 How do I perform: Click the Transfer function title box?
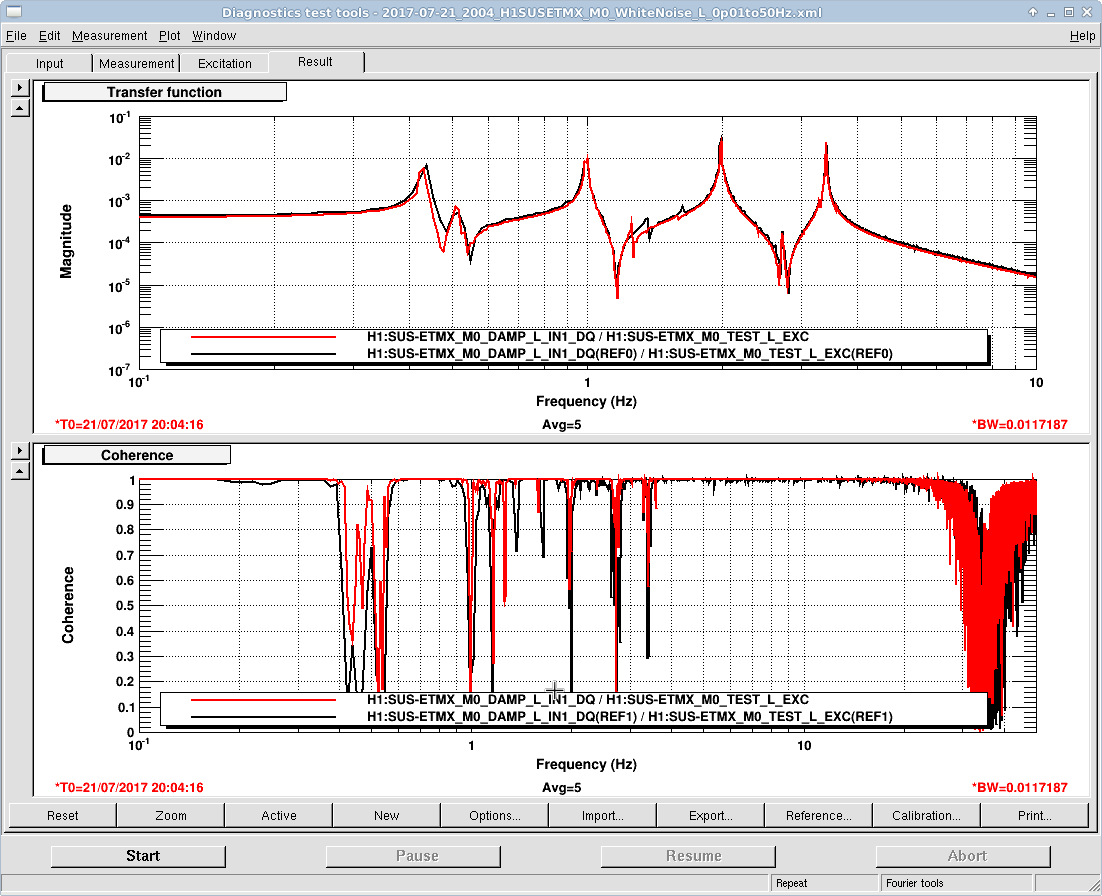164,92
